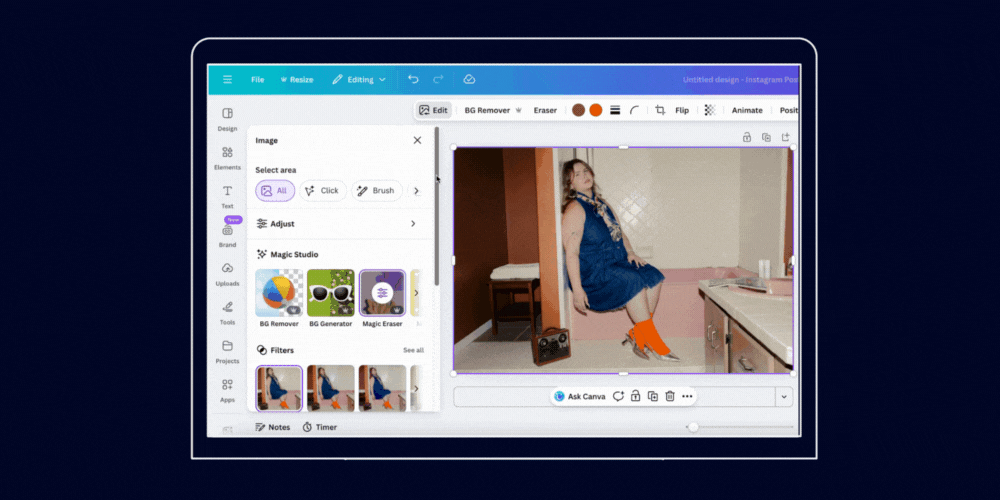Image resolution: width=1000 pixels, height=500 pixels.
Task: Select the All area option
Action: [275, 191]
